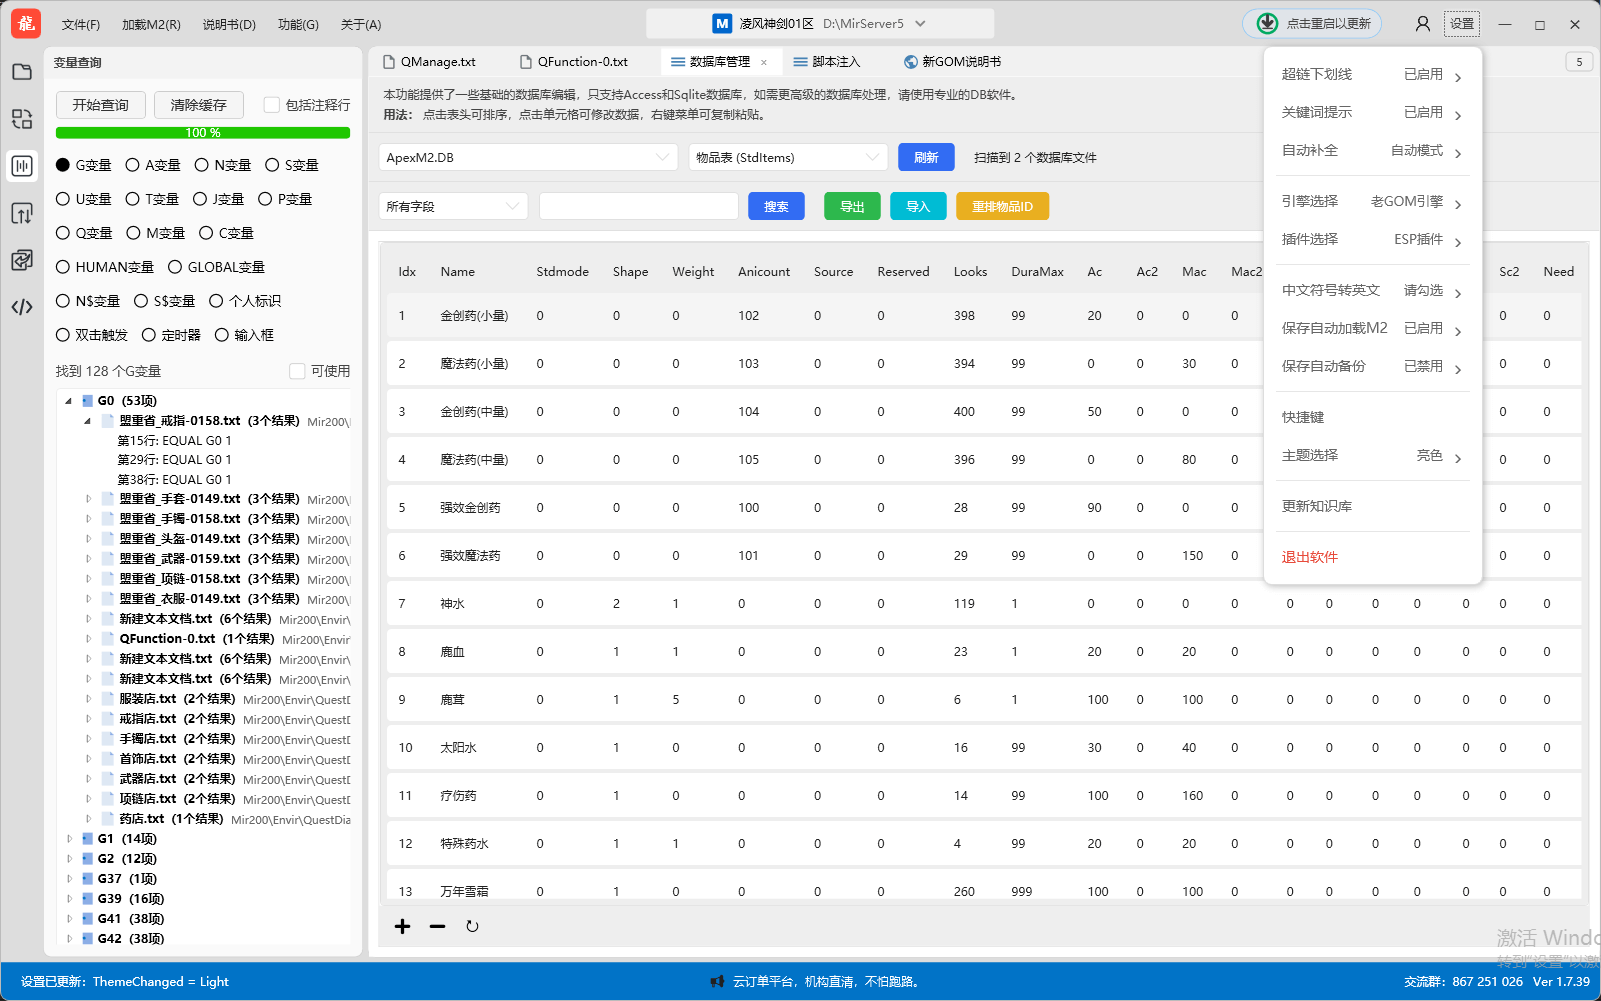Click the up-down arrows sidebar icon
This screenshot has width=1601, height=1001.
pyautogui.click(x=22, y=213)
